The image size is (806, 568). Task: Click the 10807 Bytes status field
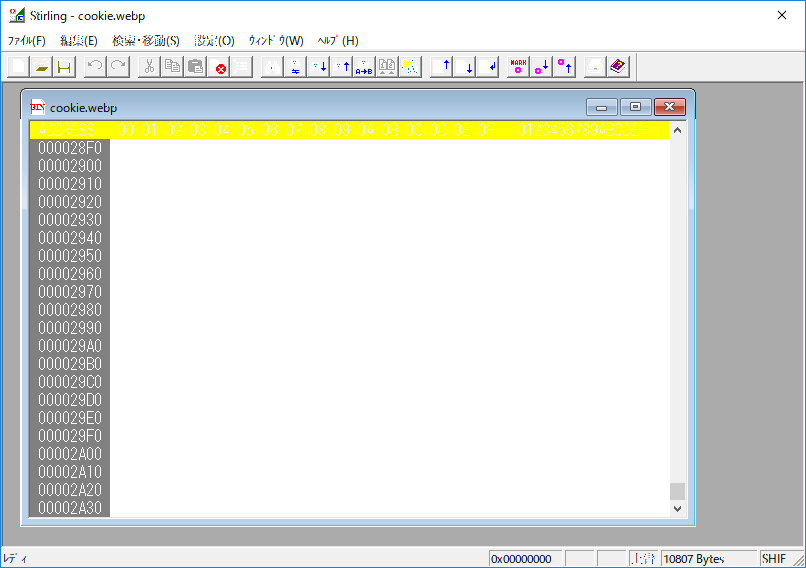coord(710,559)
